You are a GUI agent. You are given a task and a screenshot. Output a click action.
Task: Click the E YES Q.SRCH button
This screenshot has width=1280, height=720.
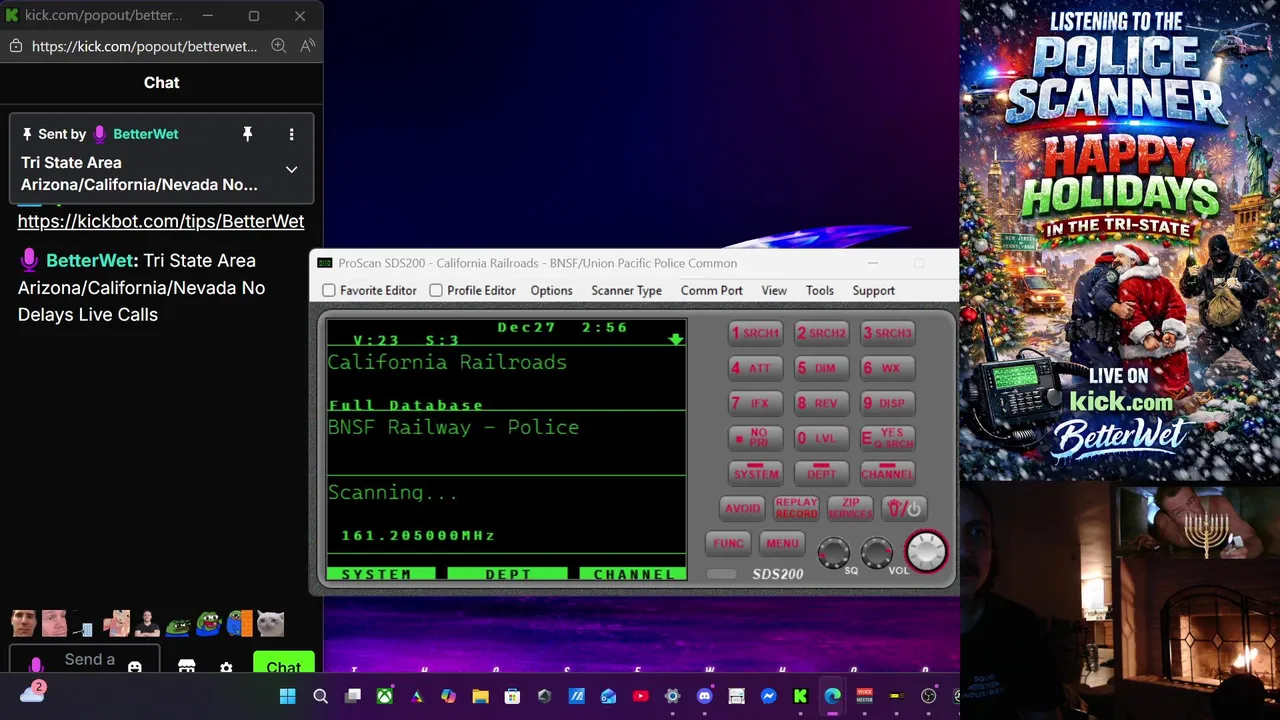(887, 438)
